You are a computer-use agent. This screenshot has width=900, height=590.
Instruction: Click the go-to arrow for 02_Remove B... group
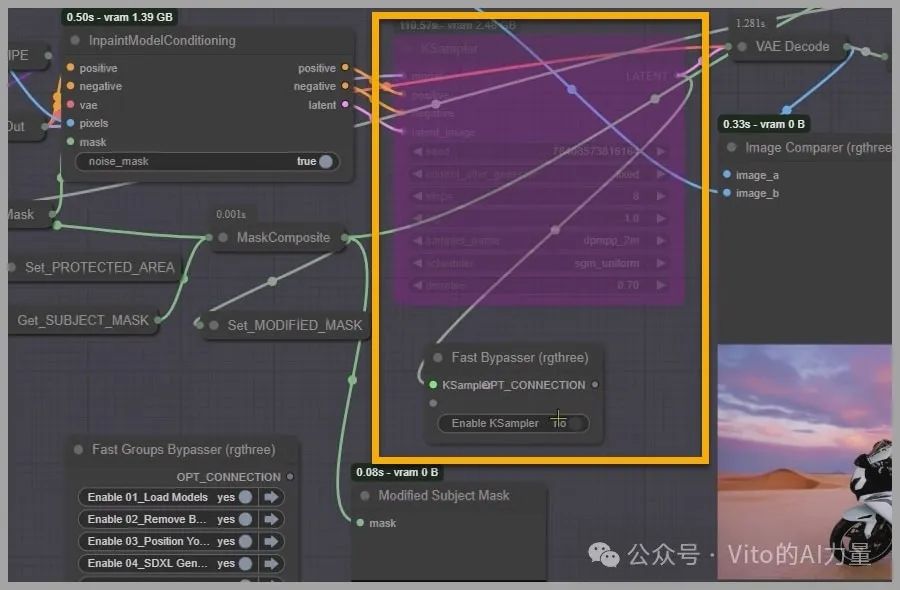tap(271, 519)
